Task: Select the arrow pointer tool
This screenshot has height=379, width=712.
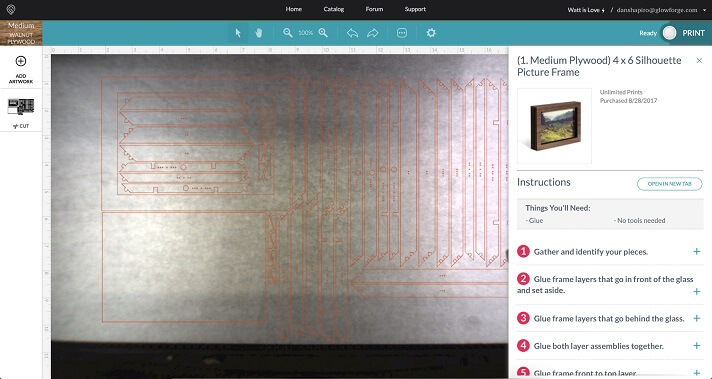Action: point(237,33)
